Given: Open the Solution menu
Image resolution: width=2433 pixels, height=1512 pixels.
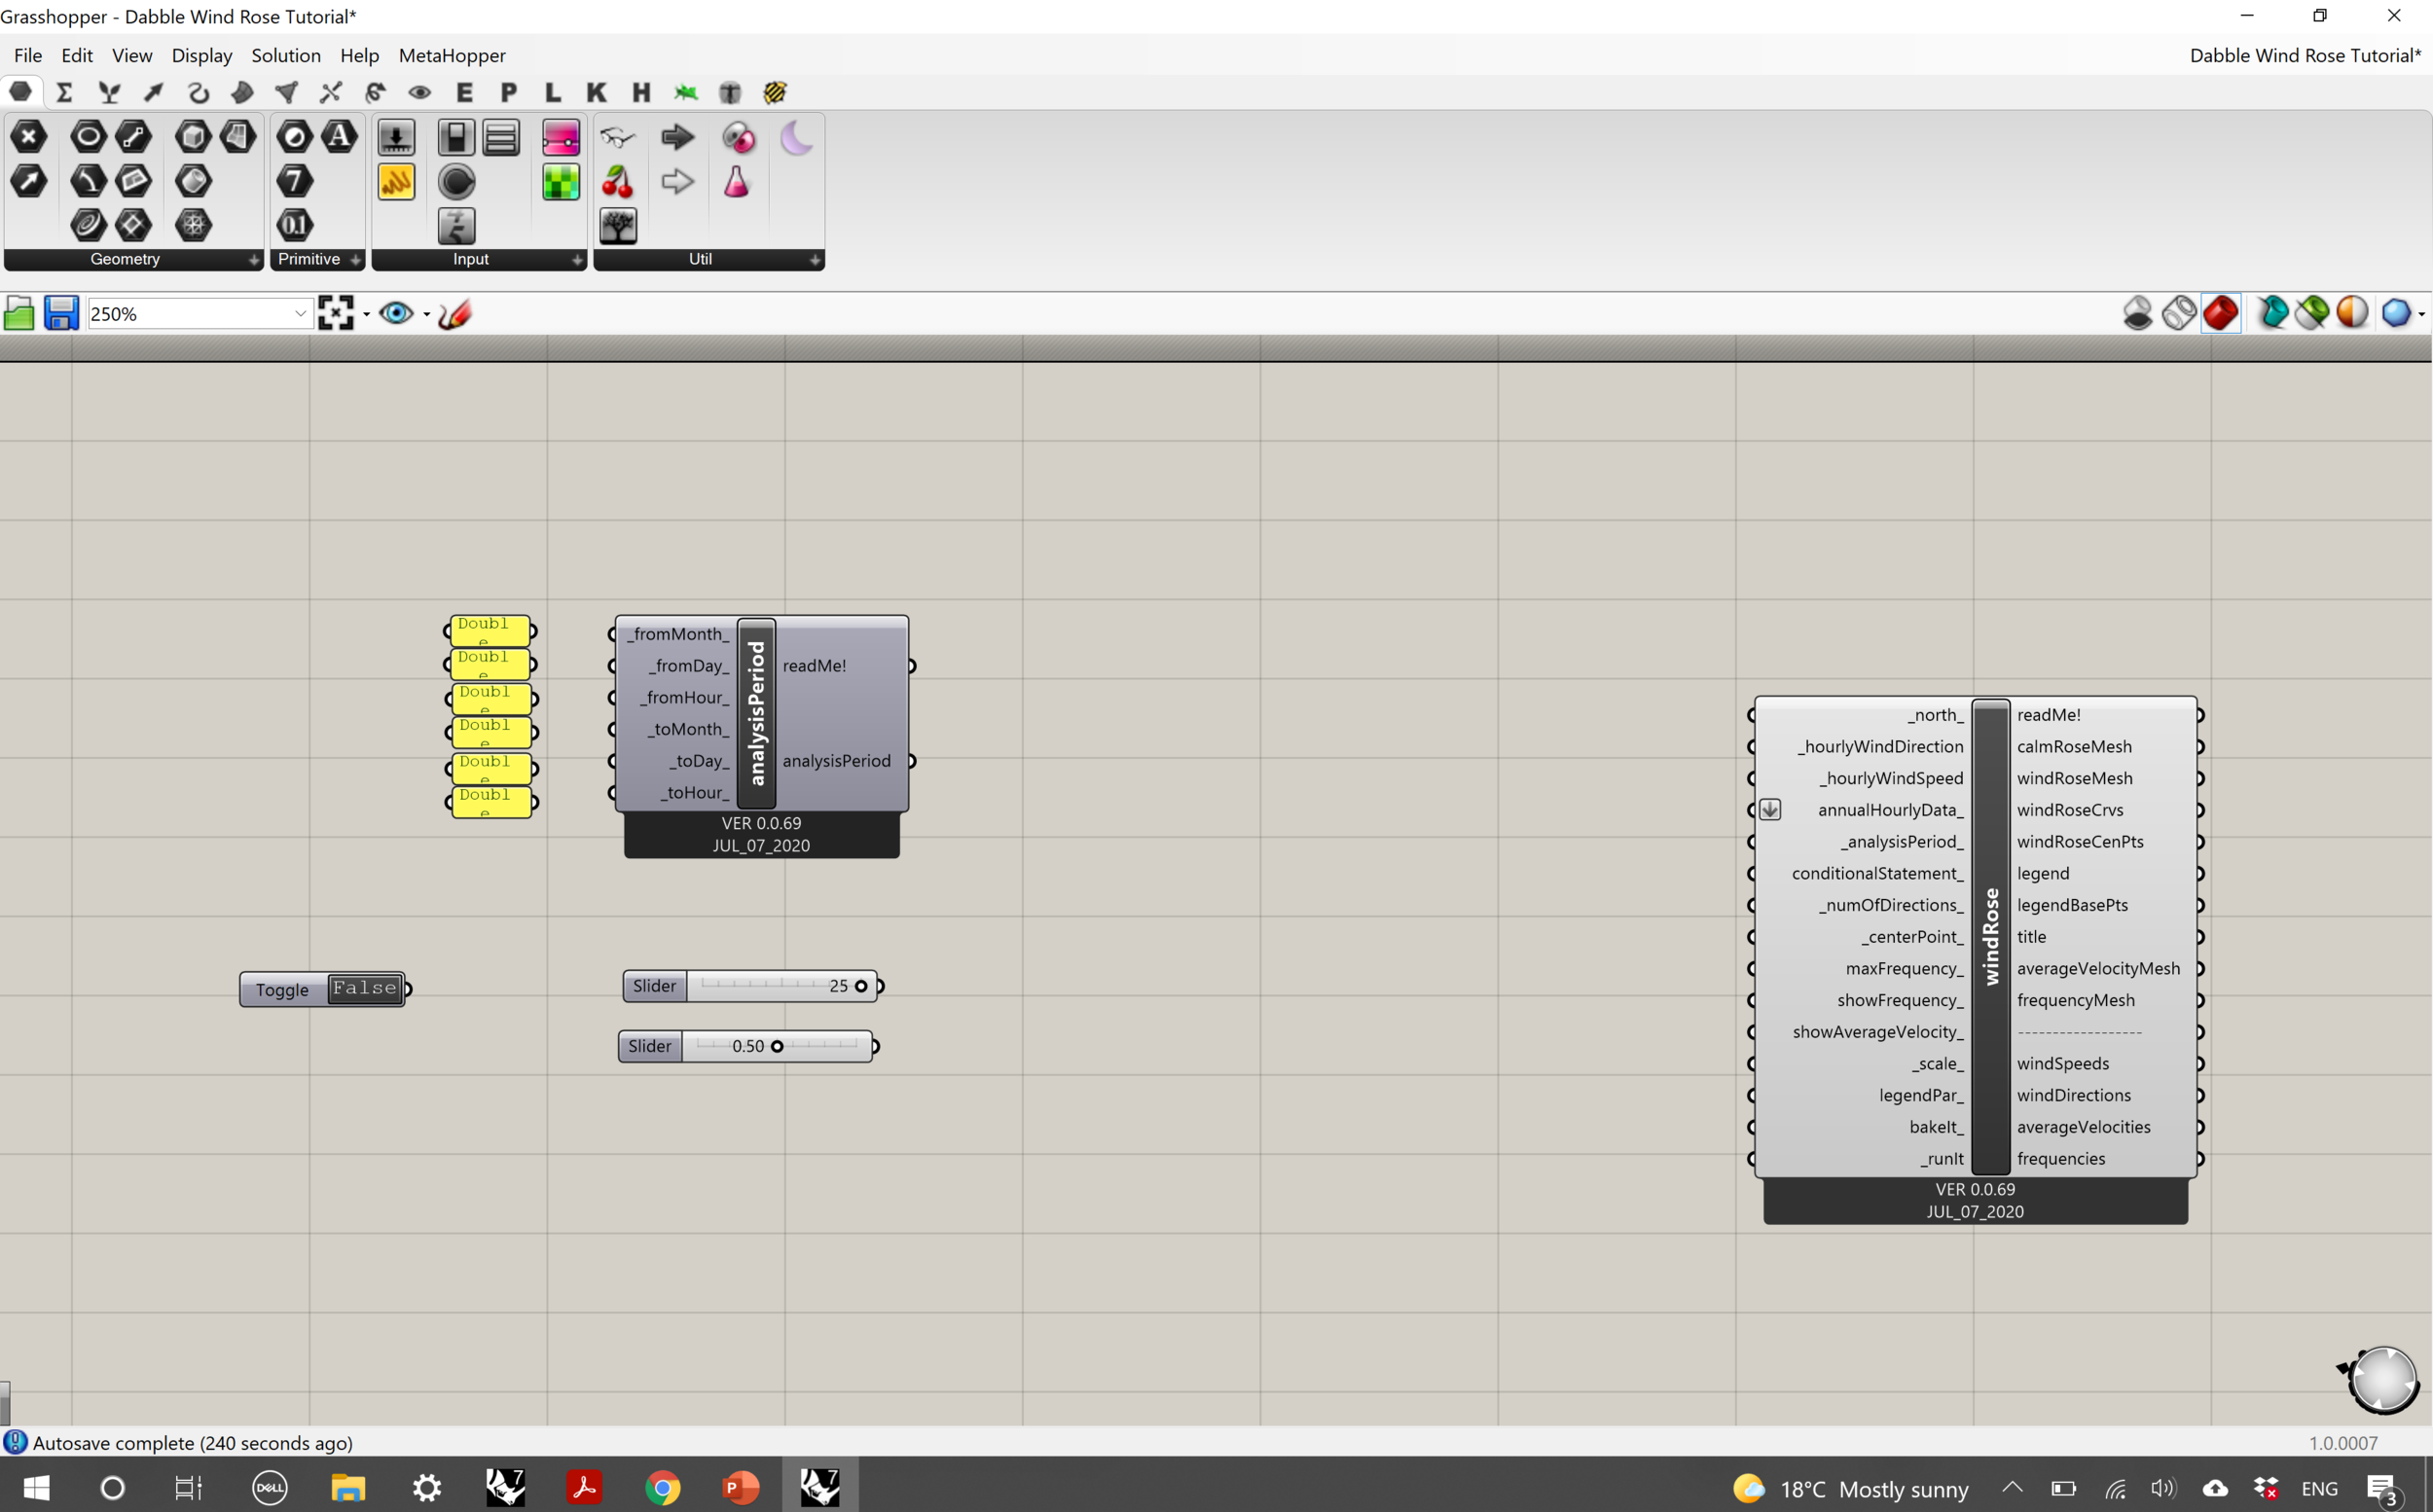Looking at the screenshot, I should [285, 56].
